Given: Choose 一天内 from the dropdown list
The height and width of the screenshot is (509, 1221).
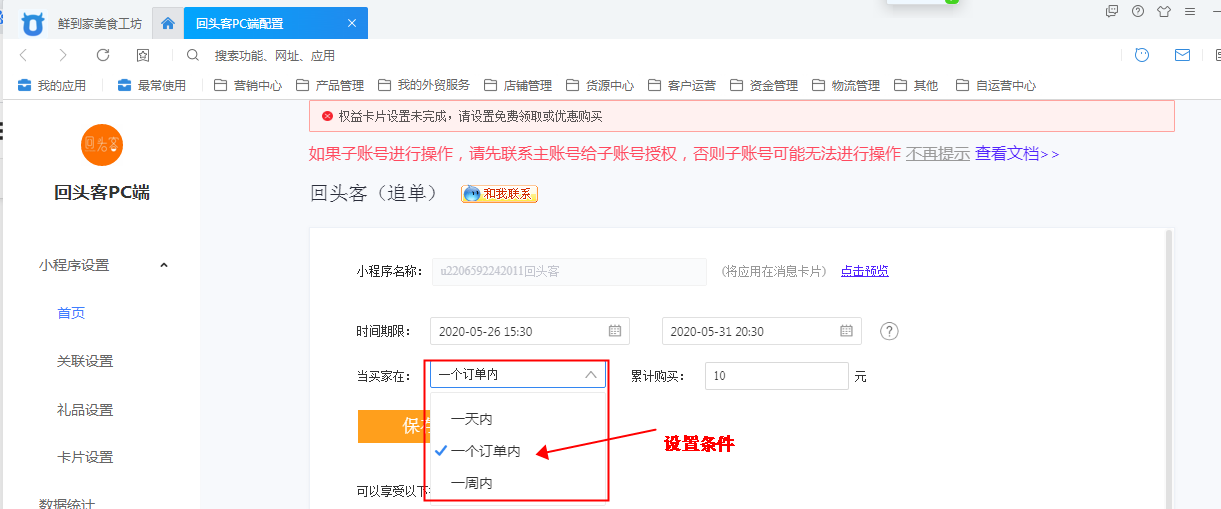Looking at the screenshot, I should click(518, 419).
